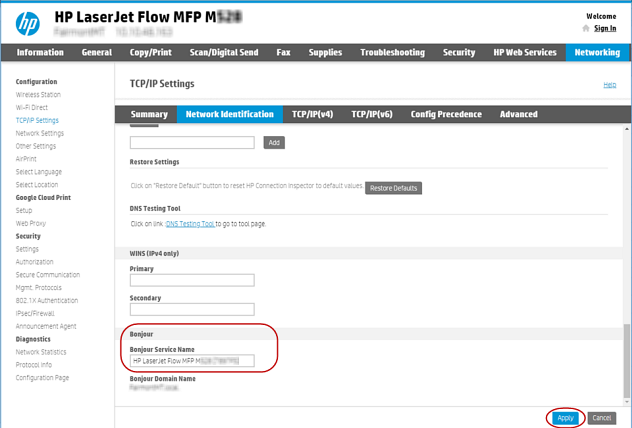Open the Information main tab

(x=40, y=52)
